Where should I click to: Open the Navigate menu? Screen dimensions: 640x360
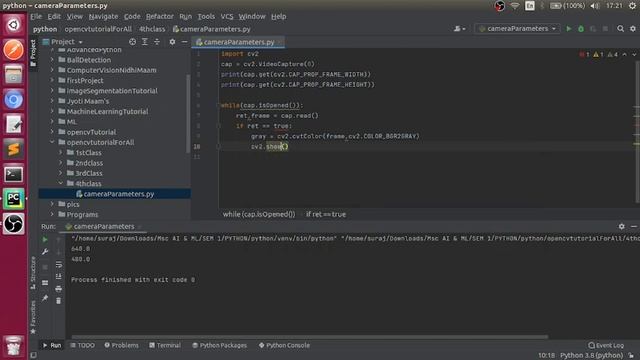coord(103,16)
